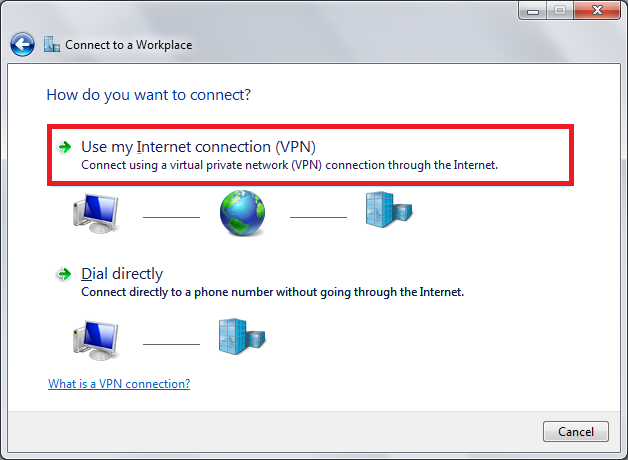Click the disabled maximize button
Image resolution: width=628 pixels, height=460 pixels.
pyautogui.click(x=560, y=10)
